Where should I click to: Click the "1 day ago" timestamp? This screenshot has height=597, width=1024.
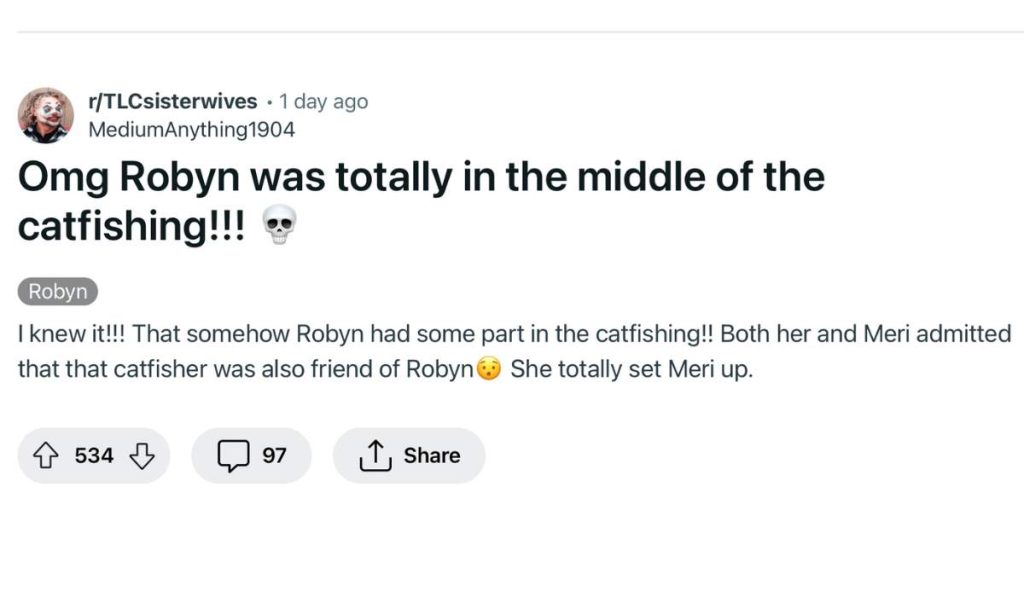click(x=324, y=101)
